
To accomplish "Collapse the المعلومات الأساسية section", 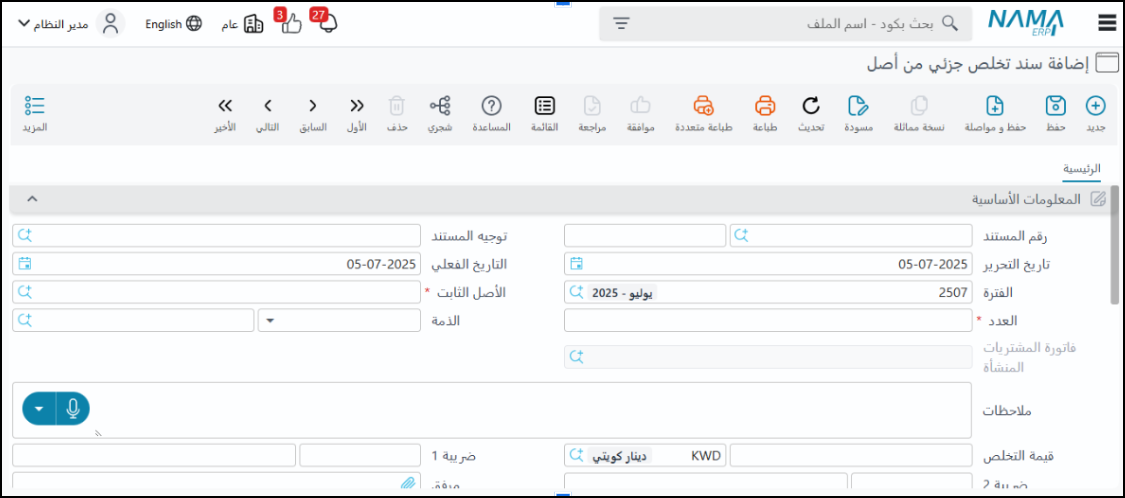I will coord(32,199).
